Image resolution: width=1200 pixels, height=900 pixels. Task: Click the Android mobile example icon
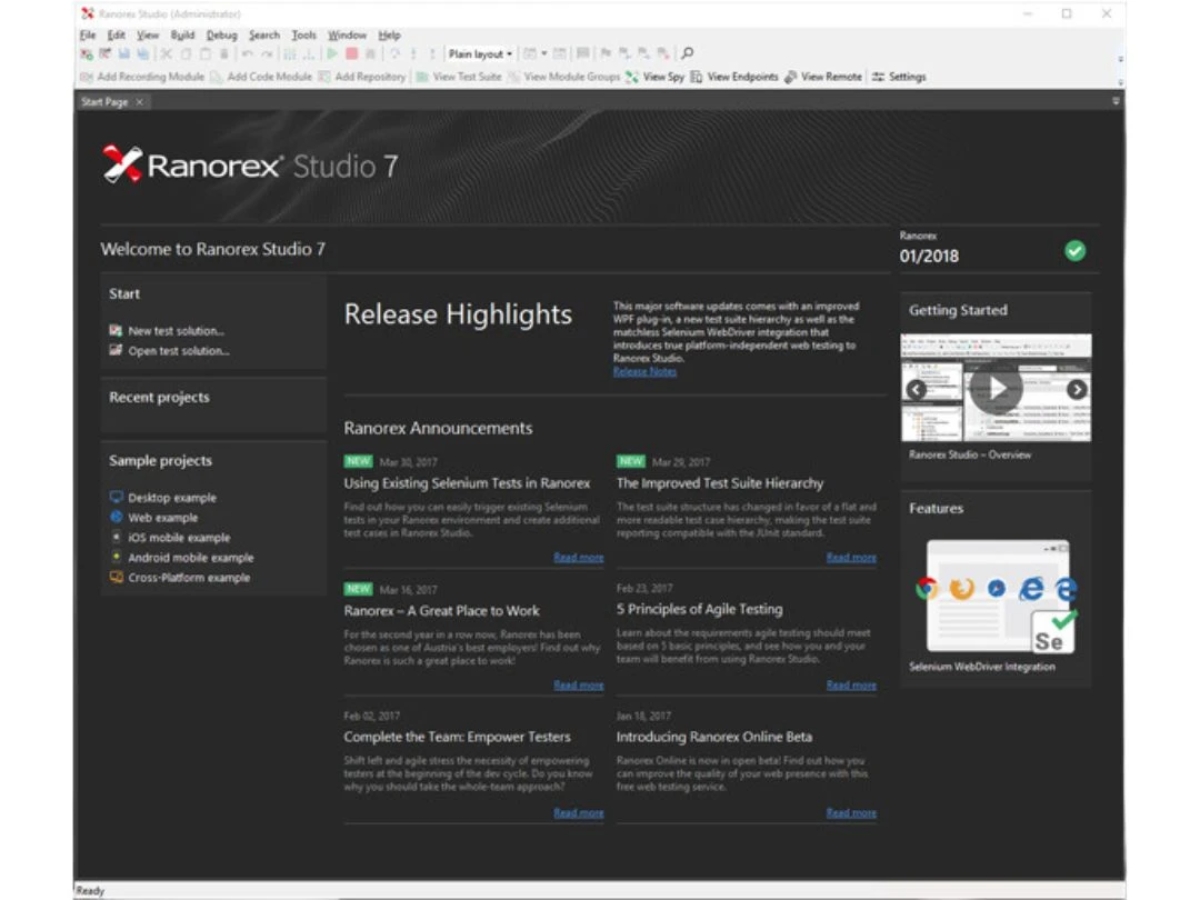pyautogui.click(x=116, y=557)
